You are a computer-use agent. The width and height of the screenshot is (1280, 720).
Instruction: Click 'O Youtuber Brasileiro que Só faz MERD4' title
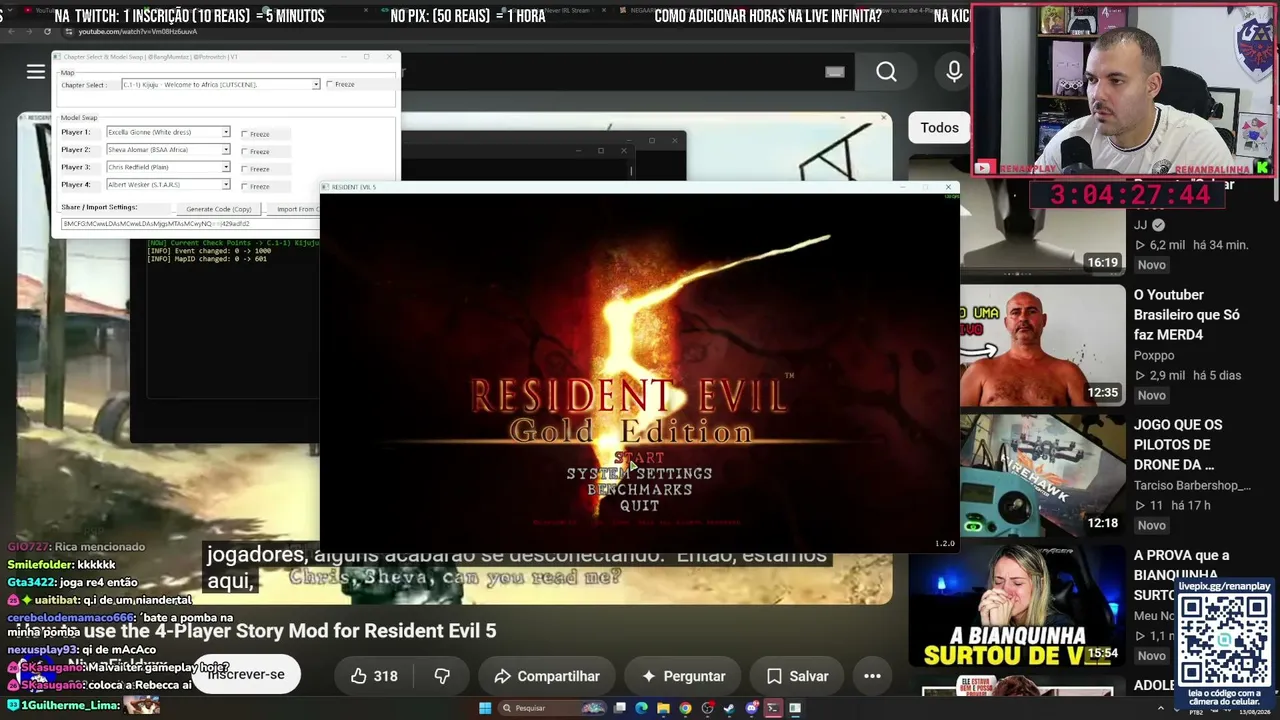pos(1187,315)
